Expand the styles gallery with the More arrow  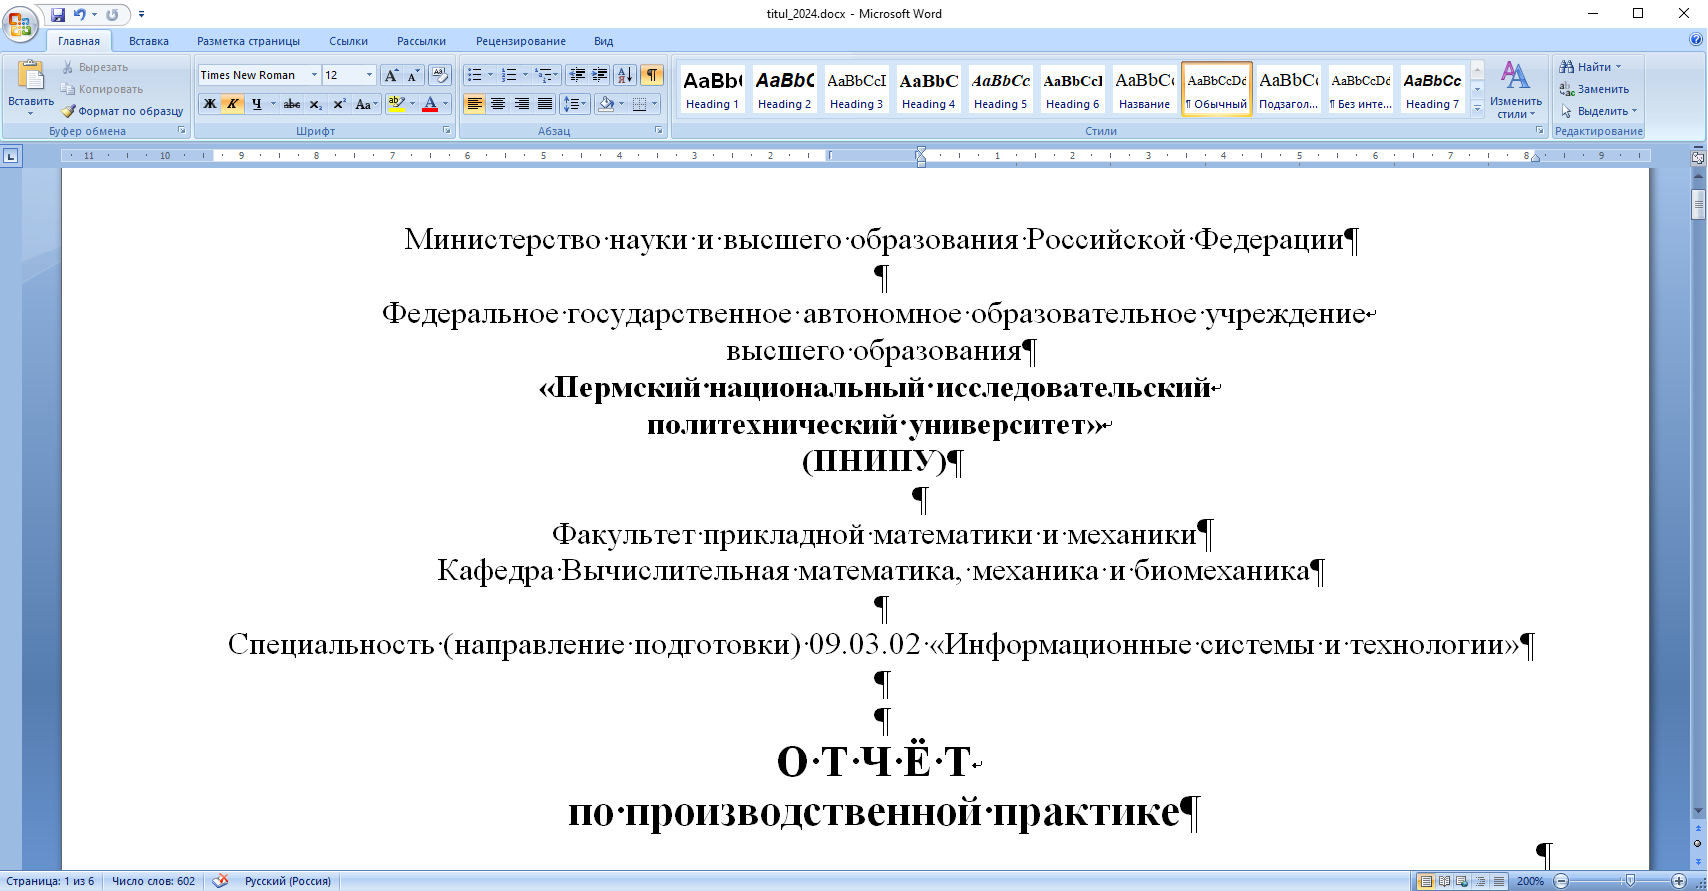1477,108
